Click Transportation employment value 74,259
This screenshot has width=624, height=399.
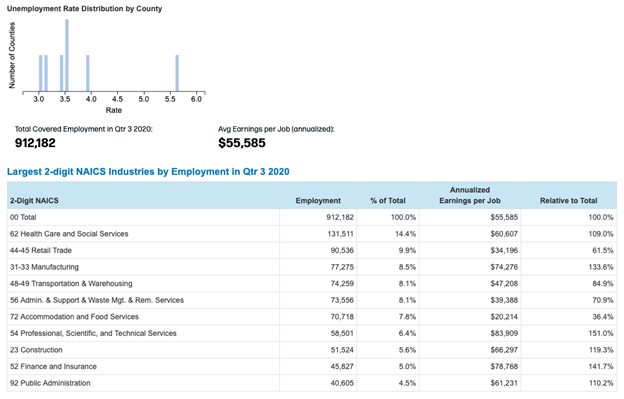[x=342, y=284]
